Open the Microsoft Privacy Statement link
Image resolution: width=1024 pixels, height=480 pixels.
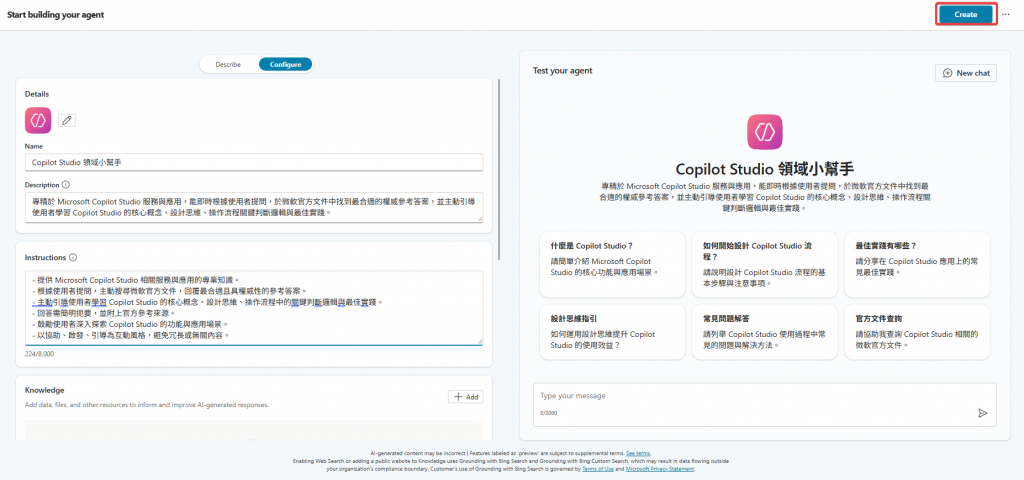[x=660, y=469]
